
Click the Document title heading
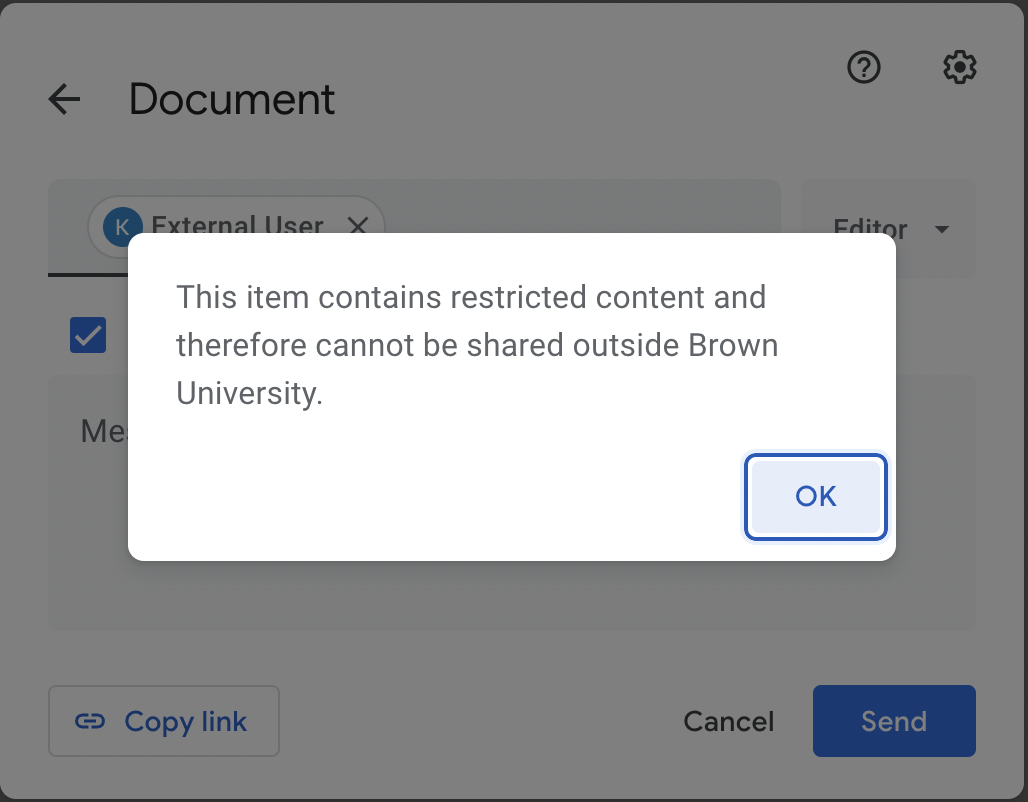[232, 100]
